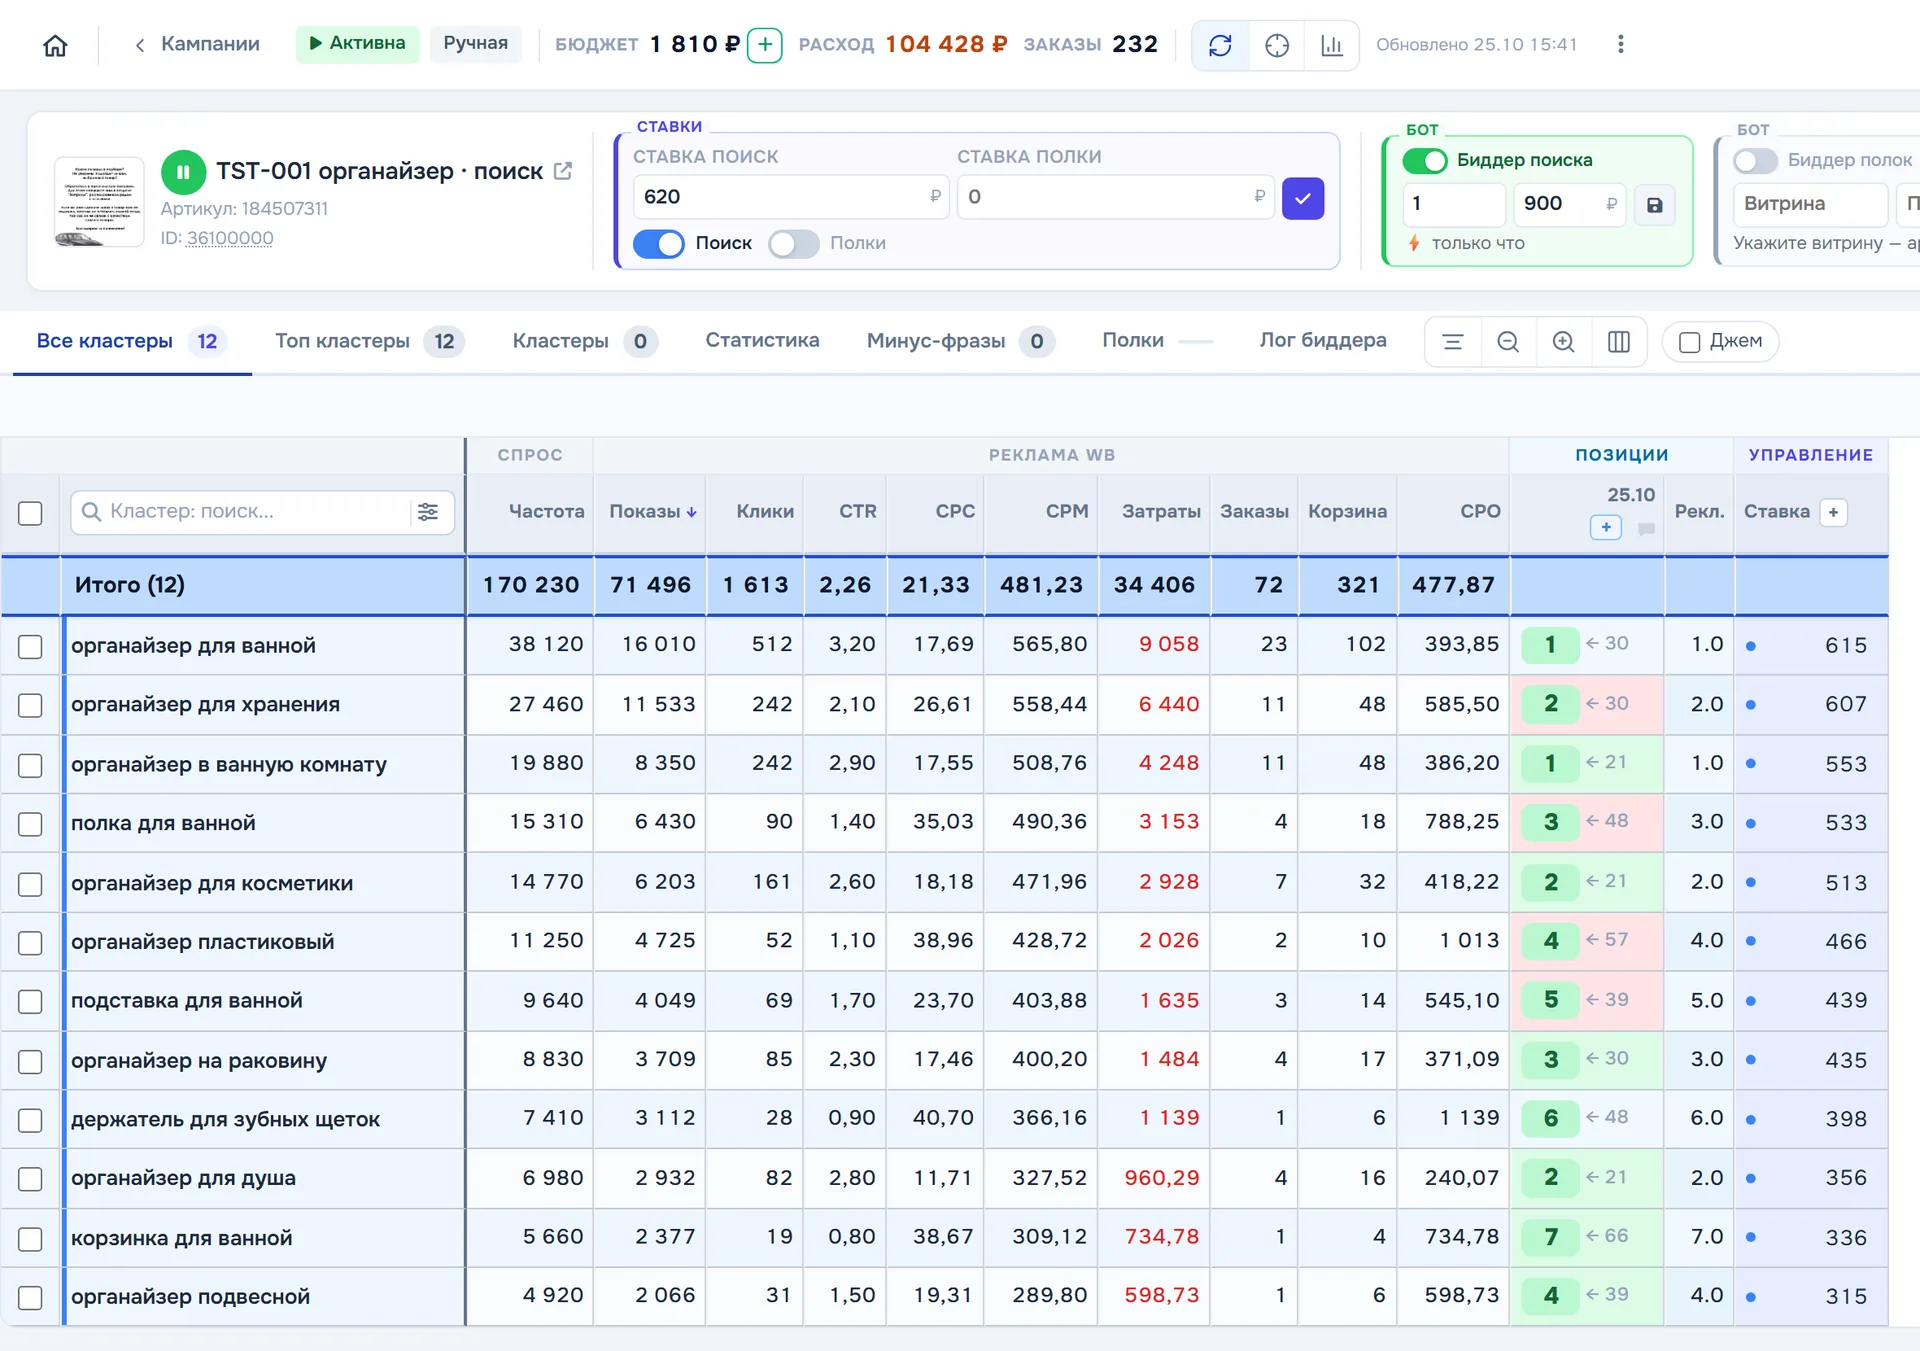The width and height of the screenshot is (1920, 1351).
Task: Open the target crosshair tool
Action: tap(1277, 45)
